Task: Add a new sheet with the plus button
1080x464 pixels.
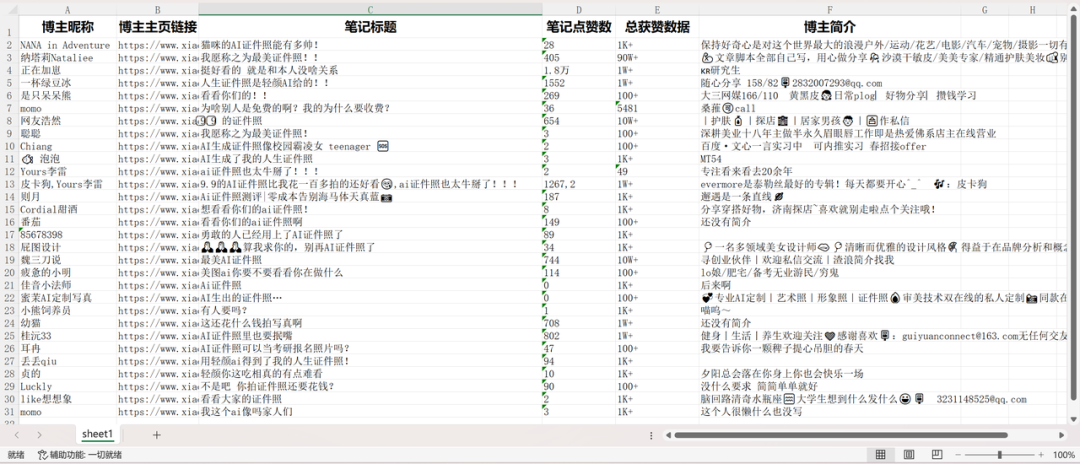Action: coord(156,435)
